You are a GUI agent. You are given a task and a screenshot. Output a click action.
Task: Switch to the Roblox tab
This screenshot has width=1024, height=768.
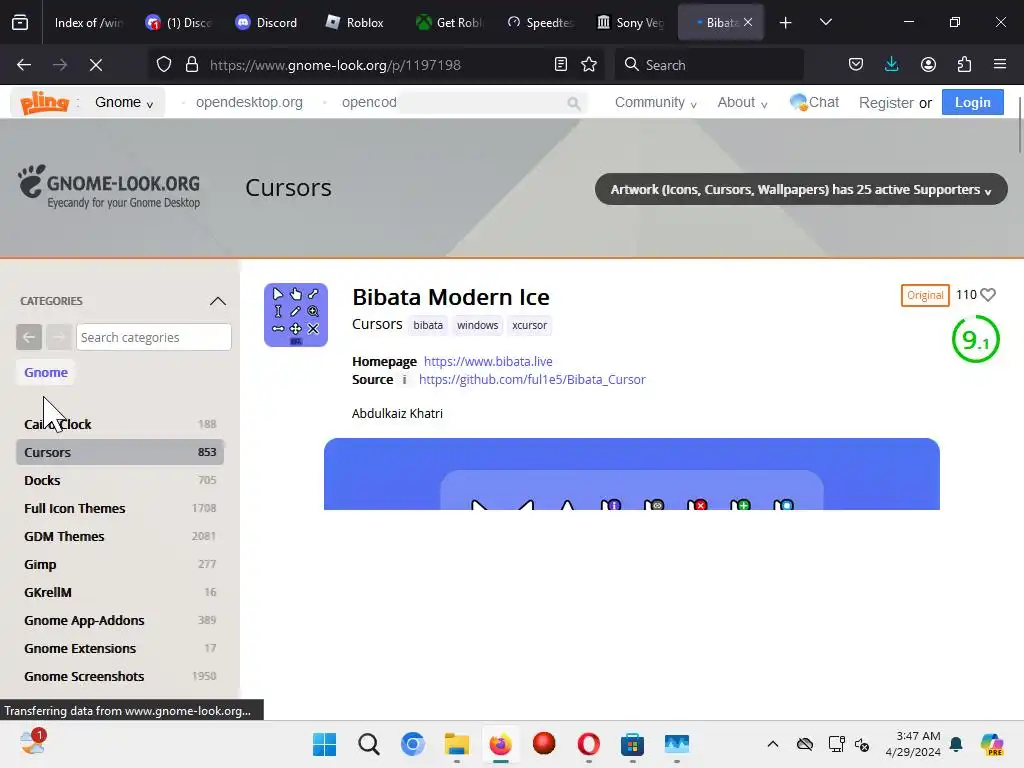355,23
